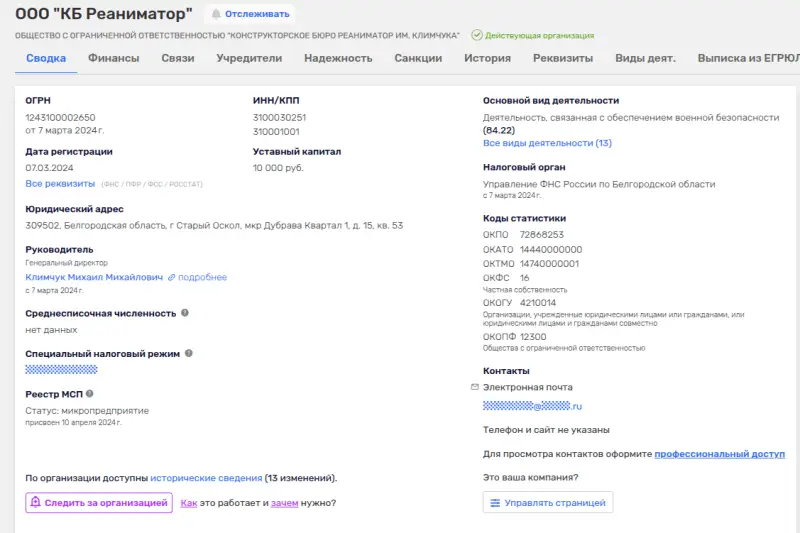Click the ОКТМО code 14740000001
Image resolution: width=800 pixels, height=533 pixels.
[x=549, y=264]
